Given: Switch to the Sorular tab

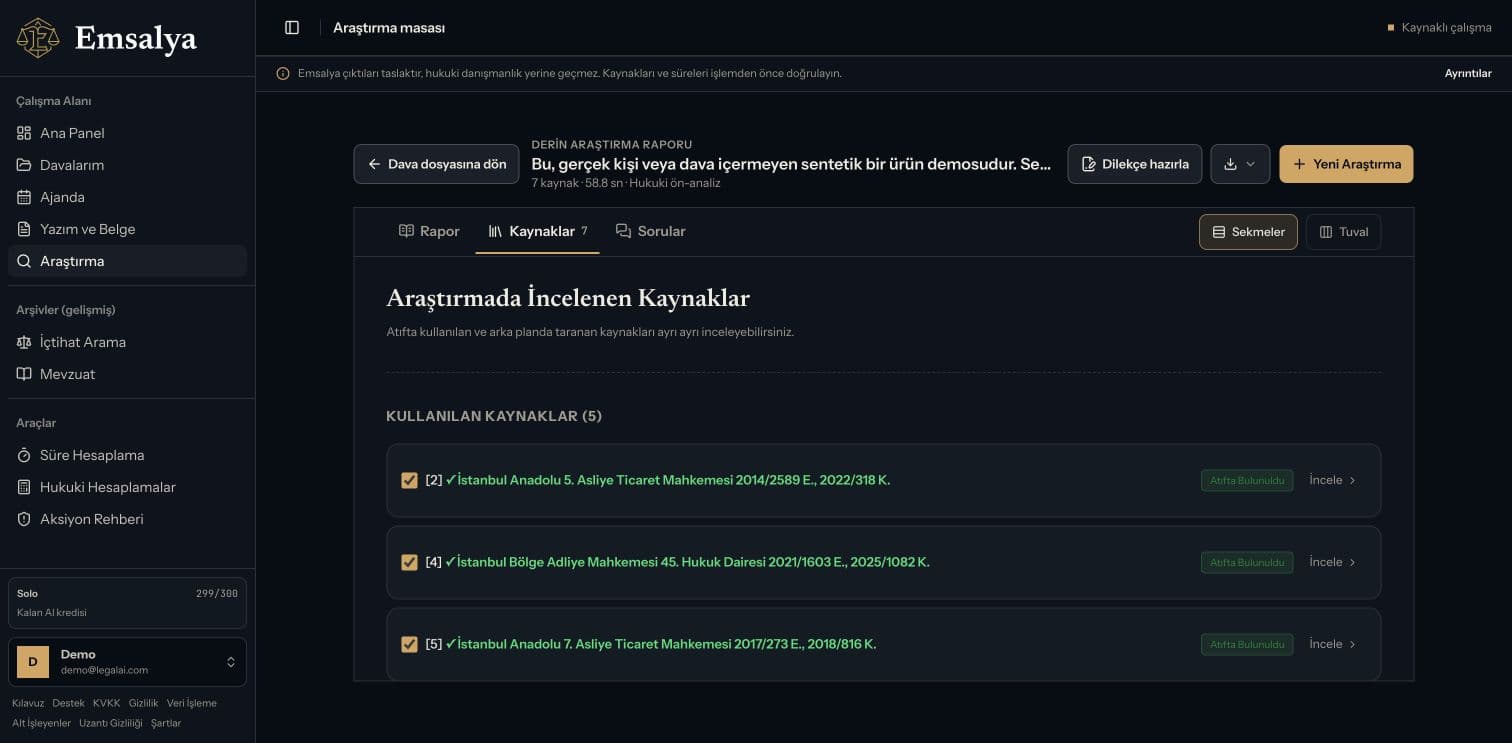Looking at the screenshot, I should [x=651, y=231].
